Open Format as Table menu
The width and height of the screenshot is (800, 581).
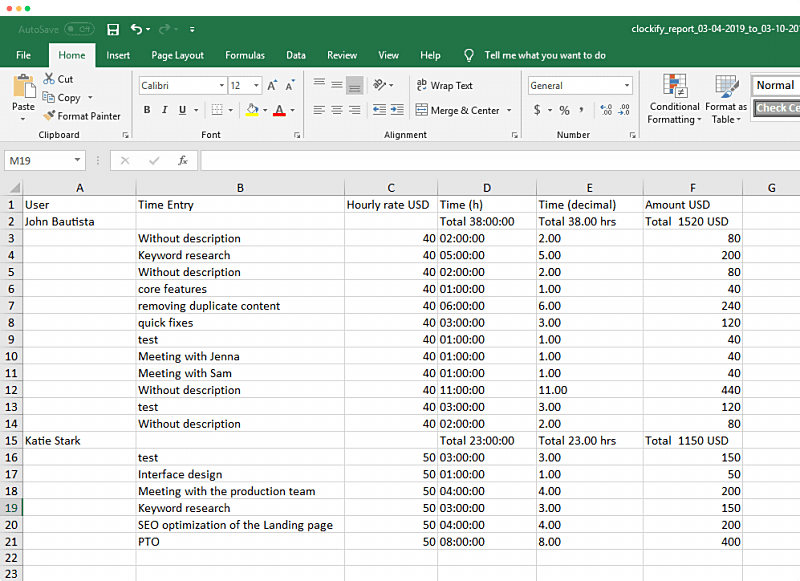[x=726, y=99]
